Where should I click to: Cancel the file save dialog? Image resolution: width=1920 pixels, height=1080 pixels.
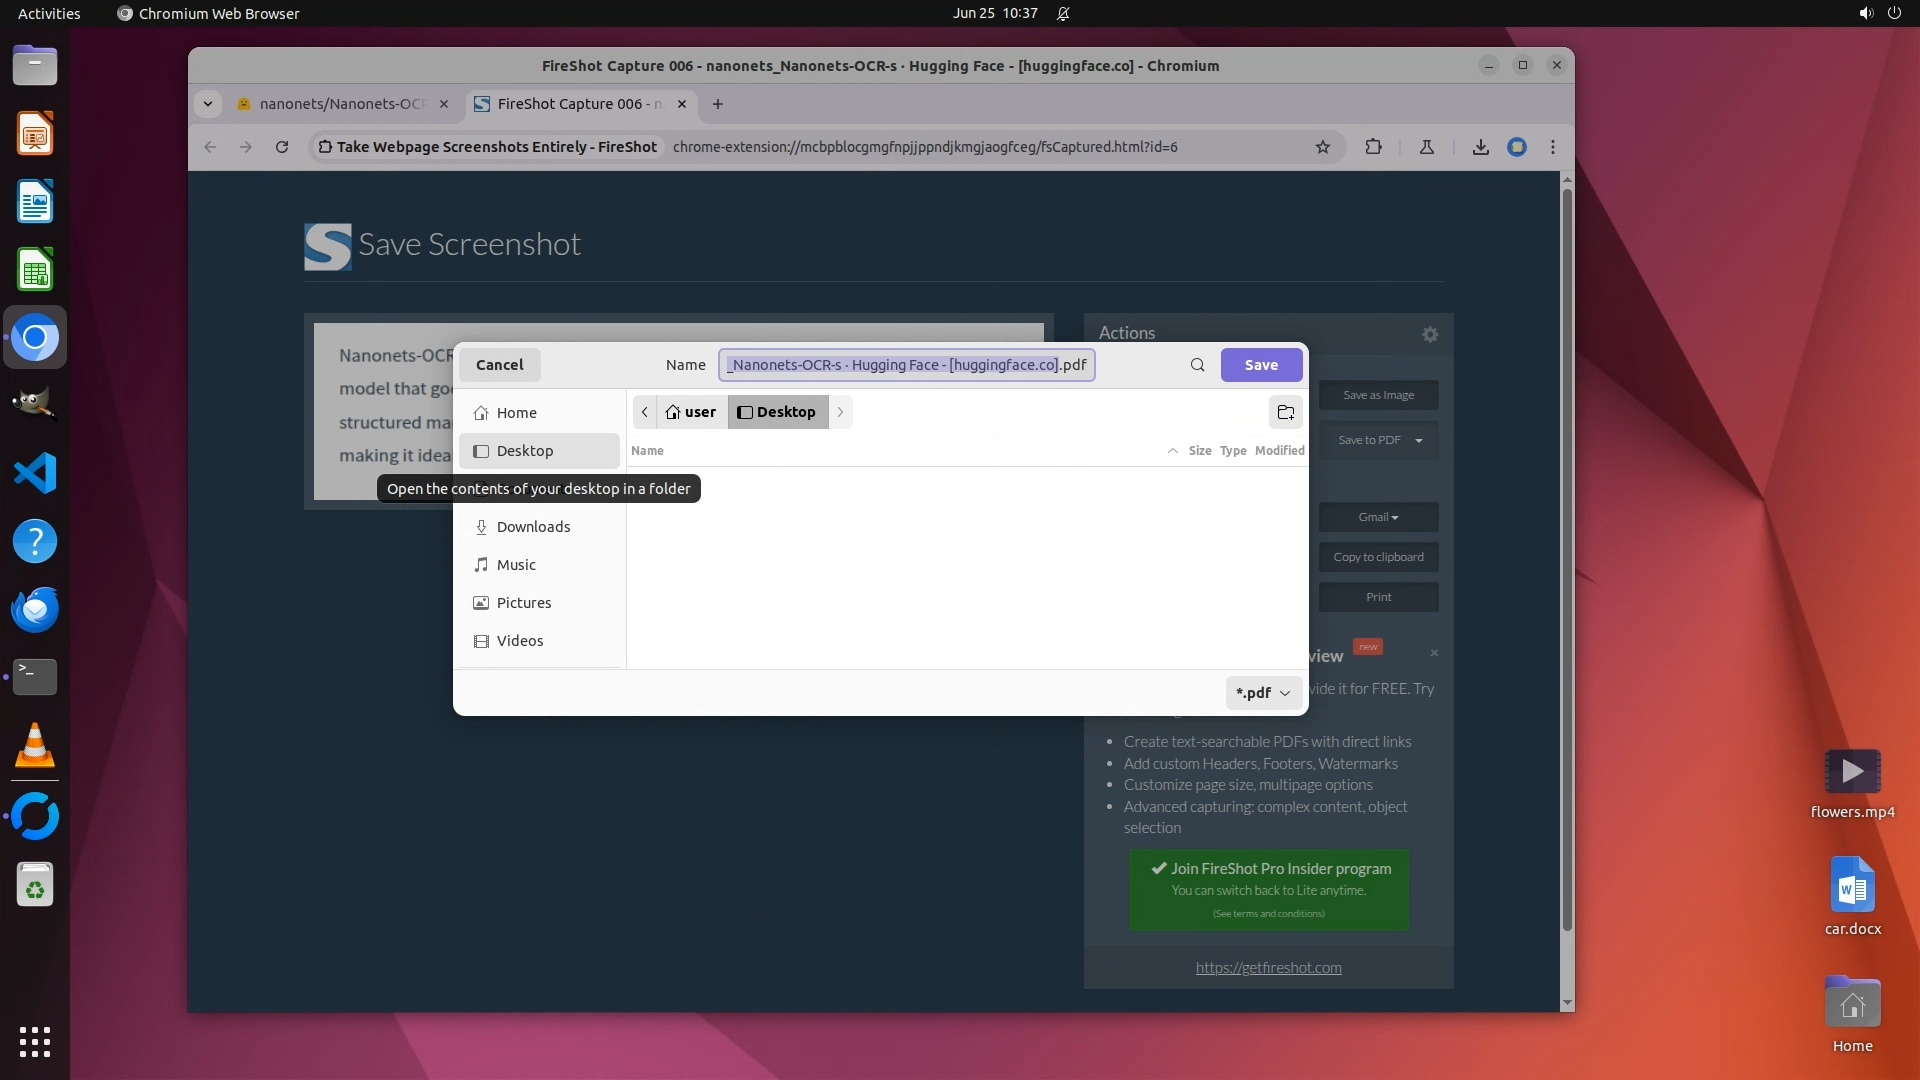[499, 365]
